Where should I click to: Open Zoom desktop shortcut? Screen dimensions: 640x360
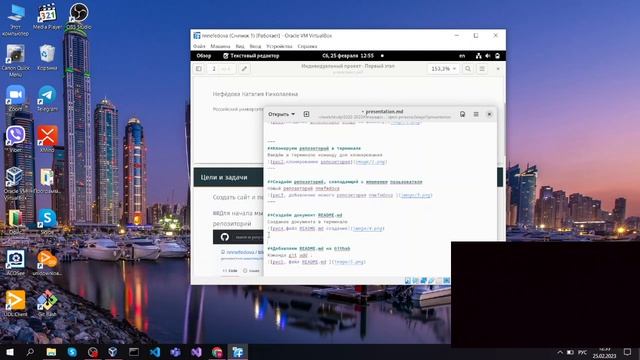[16, 98]
